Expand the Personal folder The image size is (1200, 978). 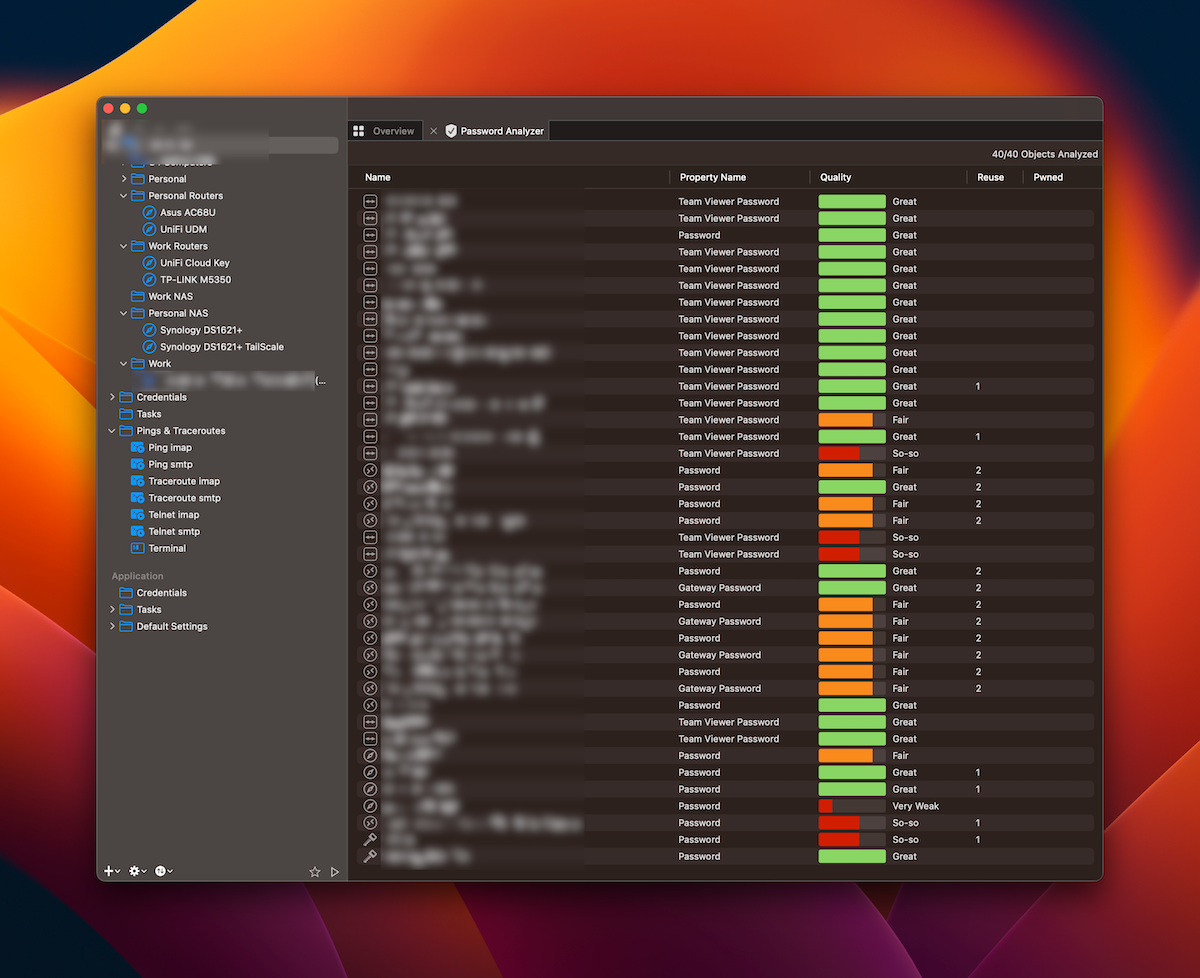pyautogui.click(x=124, y=179)
